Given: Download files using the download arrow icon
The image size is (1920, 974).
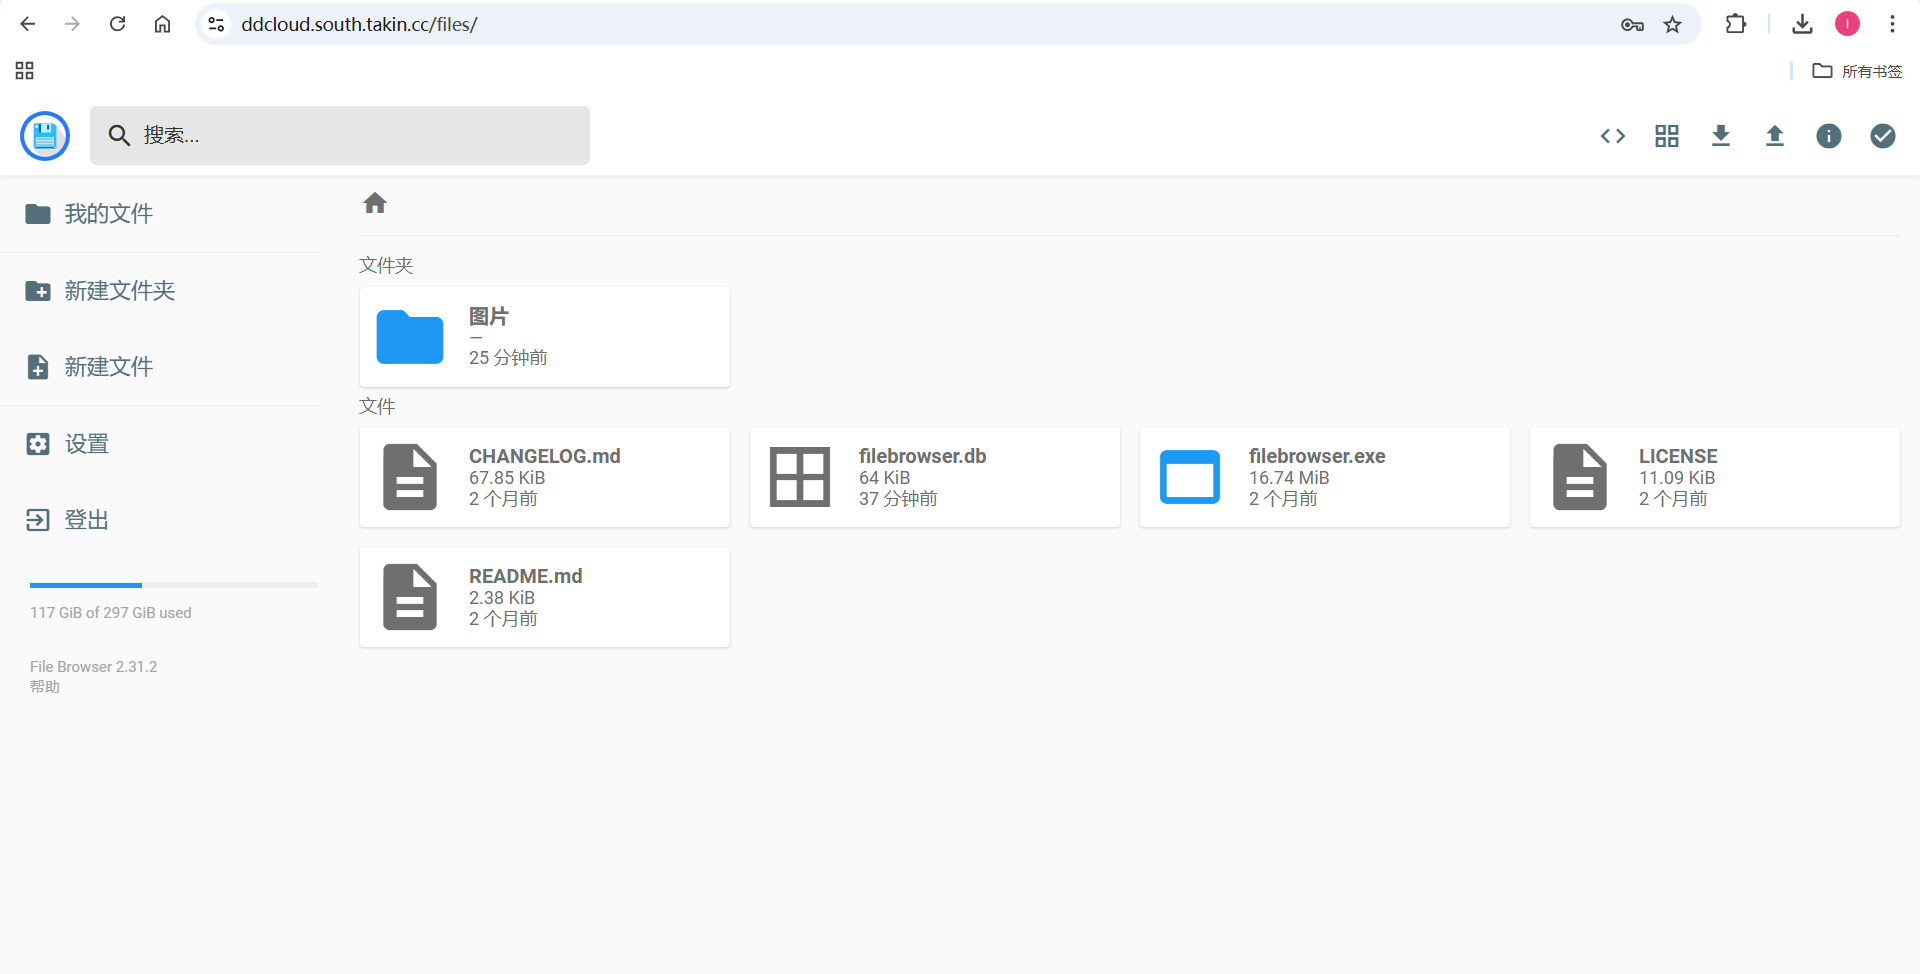Looking at the screenshot, I should tap(1720, 136).
